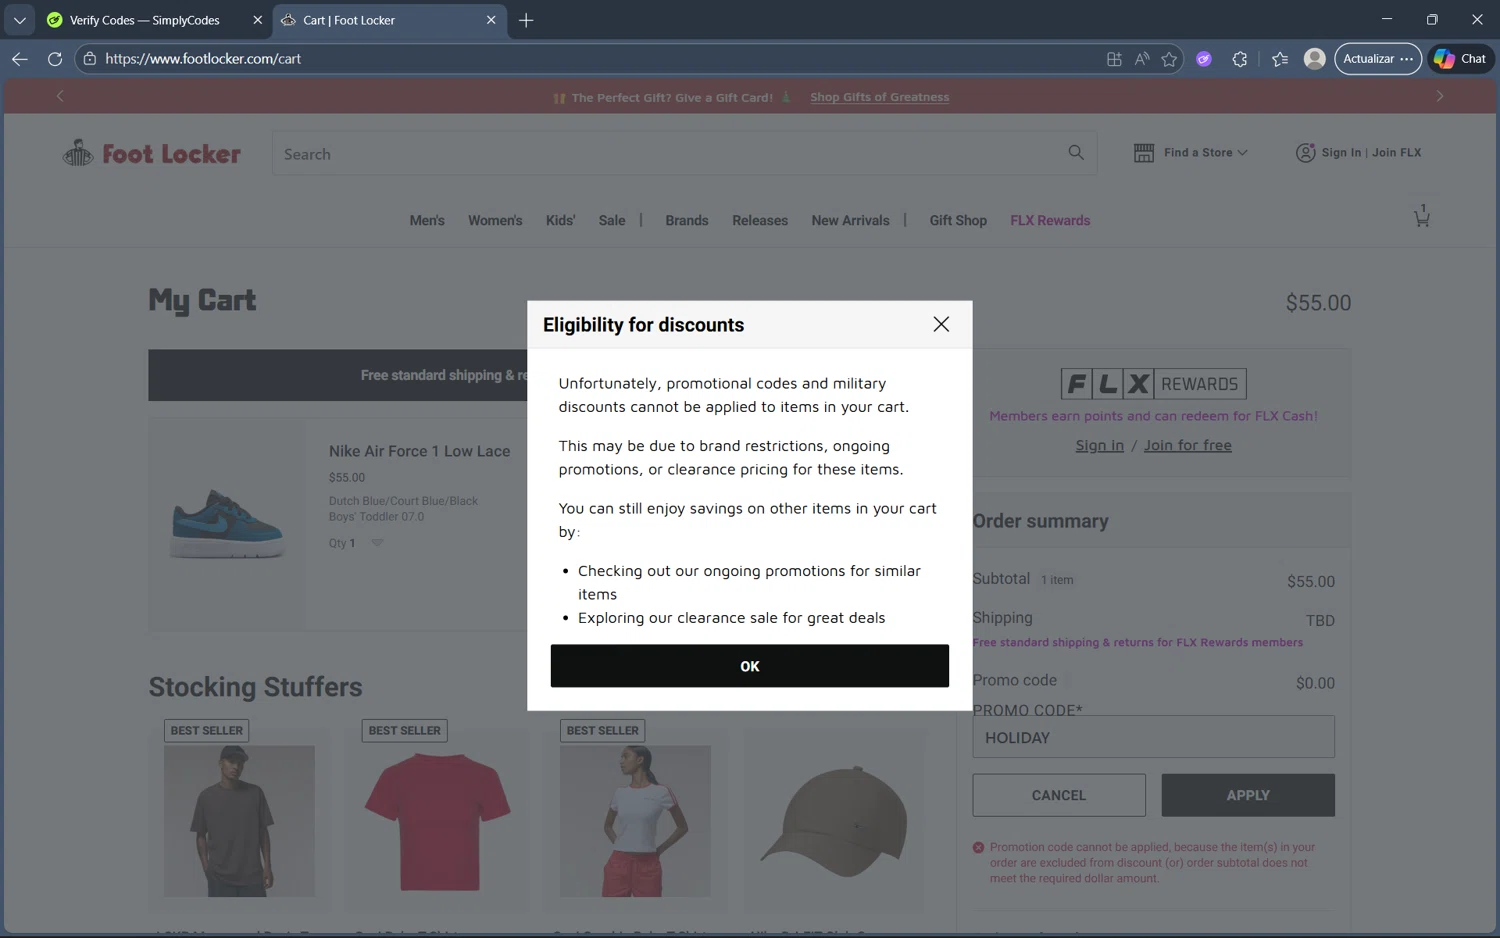
Task: Toggle read aloud icon
Action: [x=1142, y=59]
